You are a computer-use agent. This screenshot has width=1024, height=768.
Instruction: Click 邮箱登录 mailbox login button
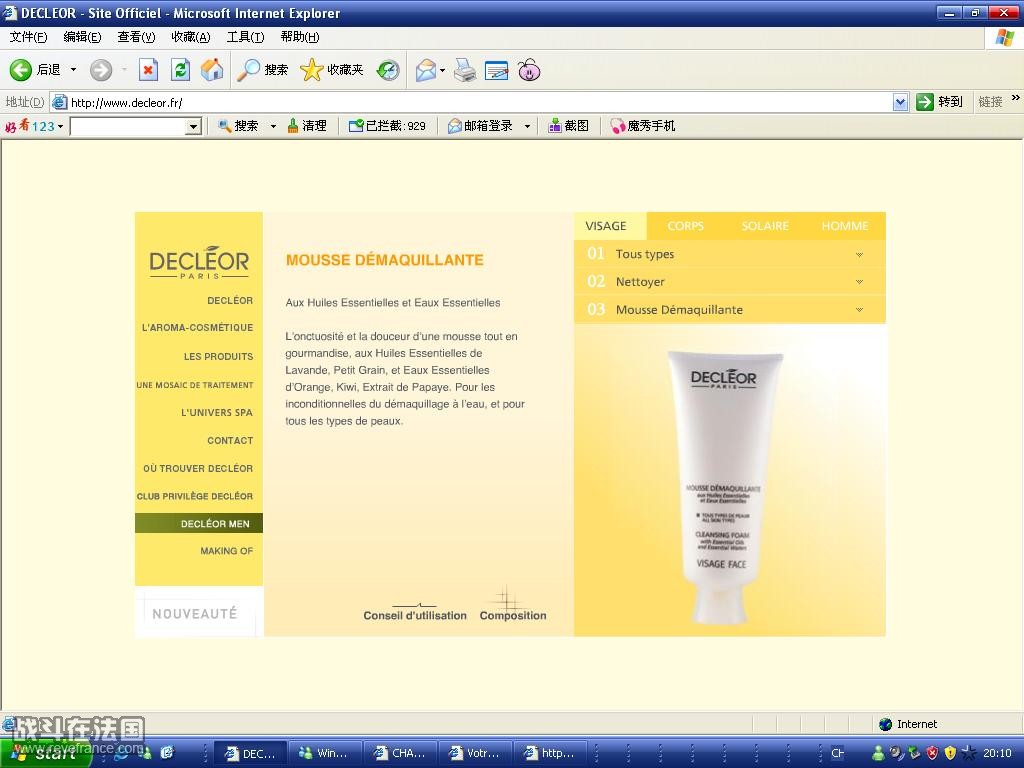click(x=480, y=126)
